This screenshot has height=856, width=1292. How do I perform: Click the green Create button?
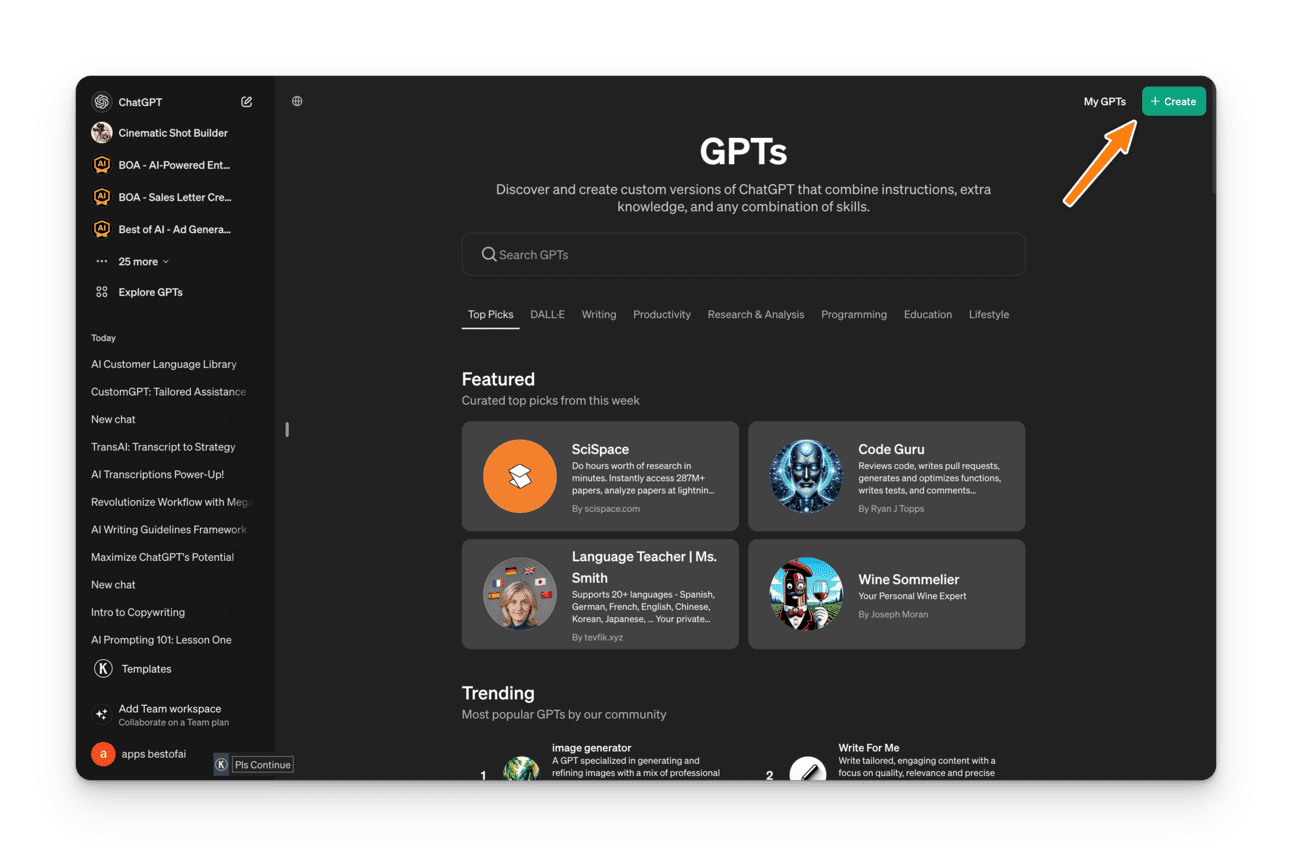point(1174,101)
